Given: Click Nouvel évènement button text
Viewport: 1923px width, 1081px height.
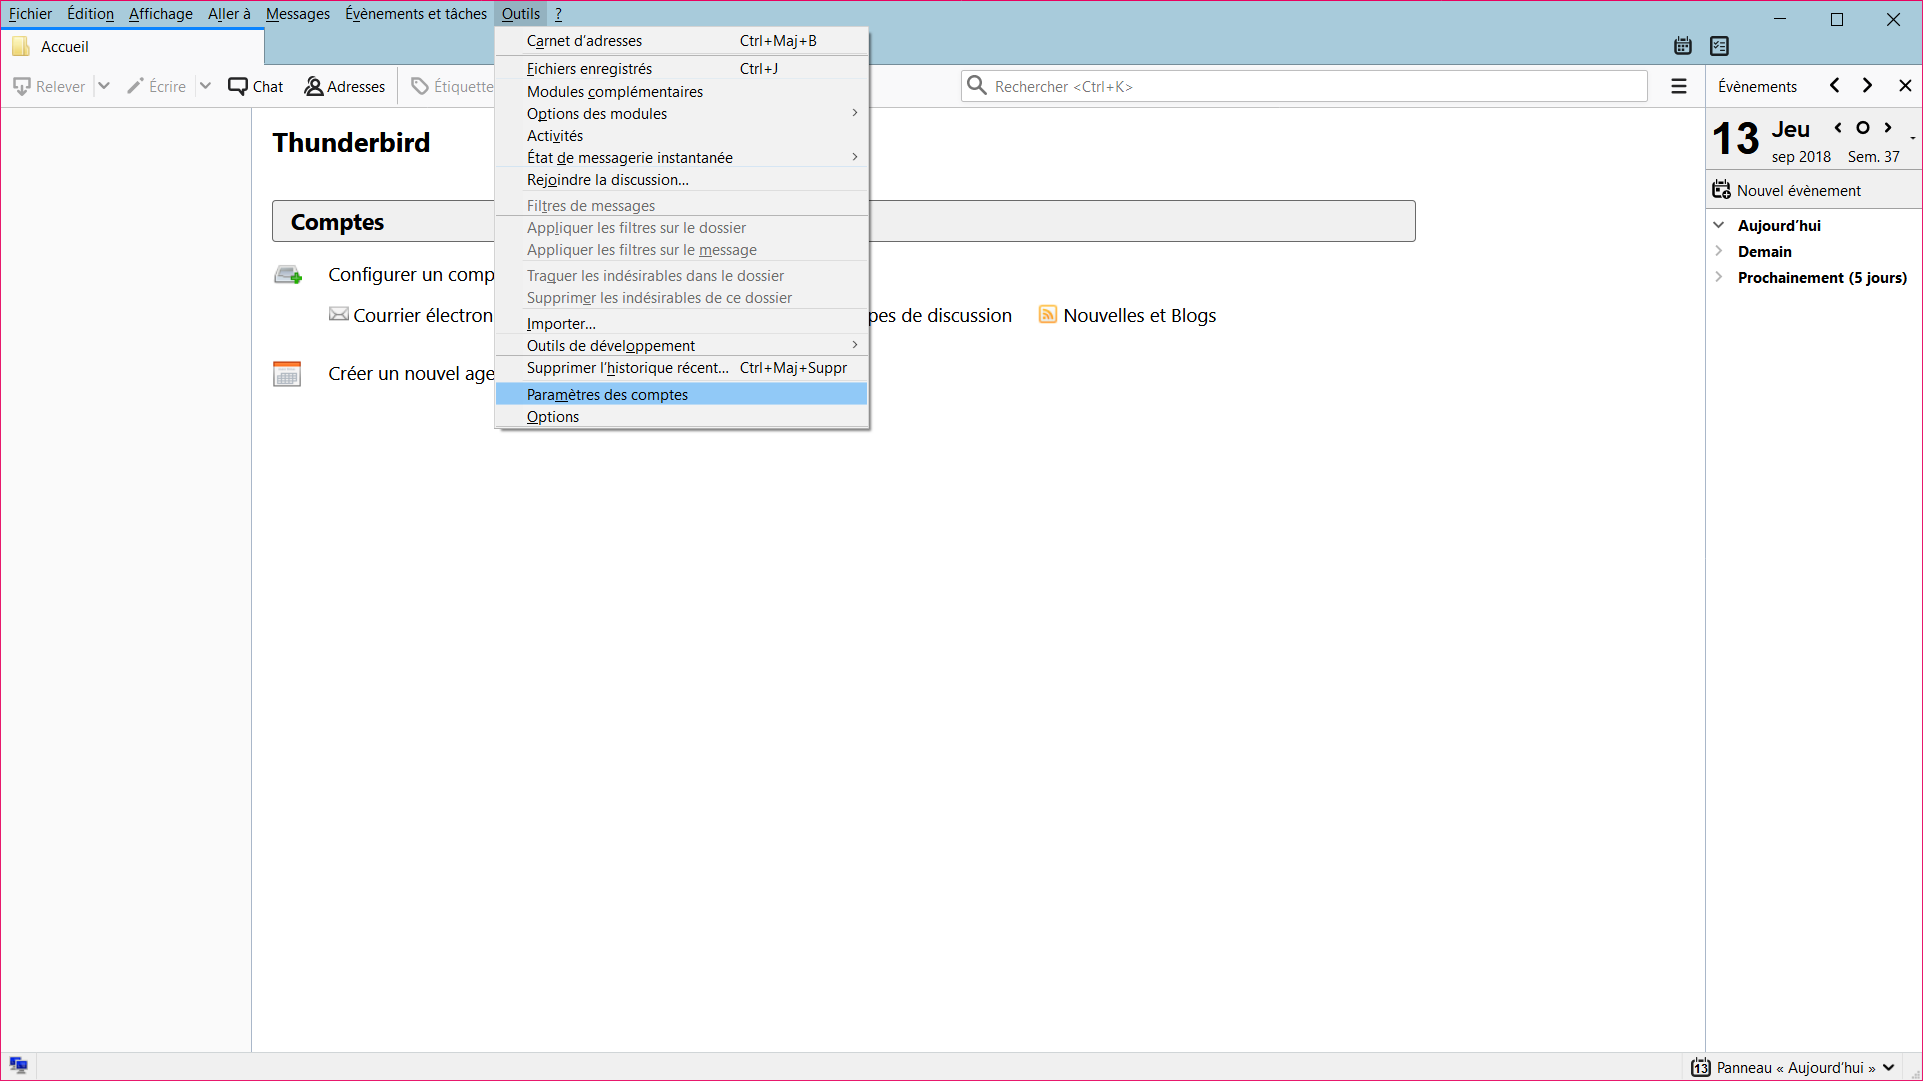Looking at the screenshot, I should point(1799,191).
